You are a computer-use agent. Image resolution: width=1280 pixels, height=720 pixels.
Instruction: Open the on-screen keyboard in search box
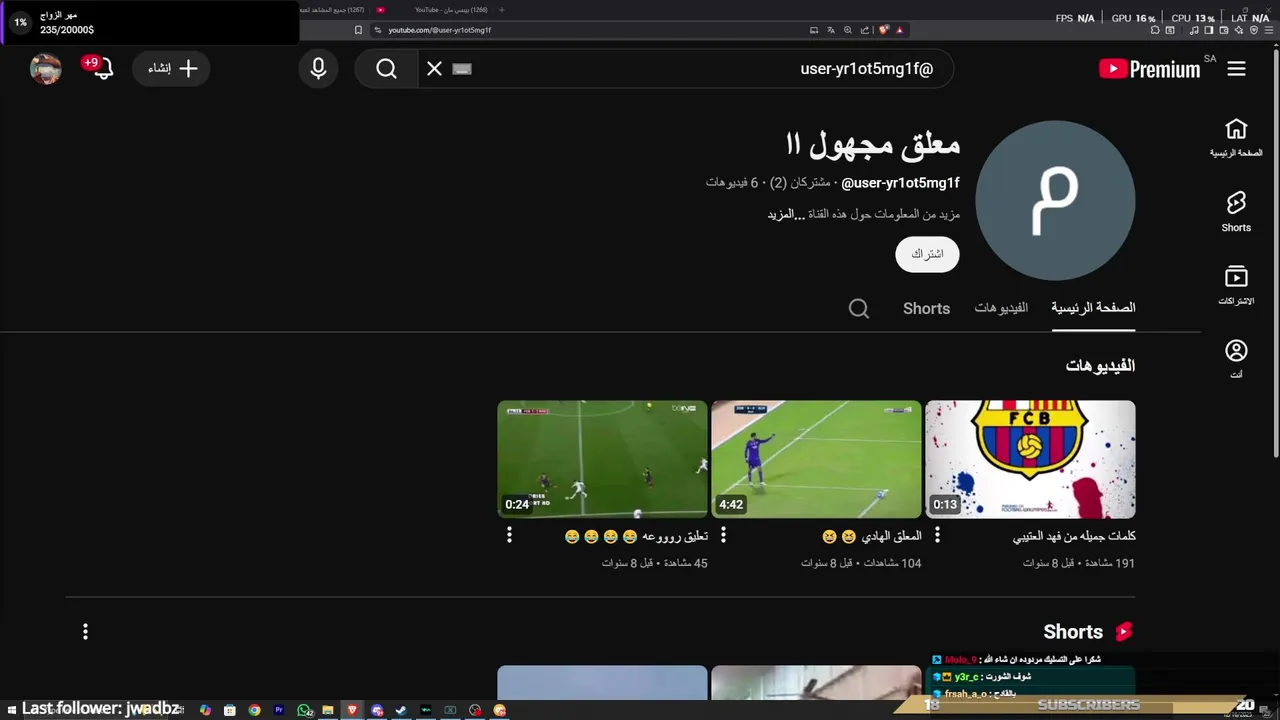pos(461,69)
